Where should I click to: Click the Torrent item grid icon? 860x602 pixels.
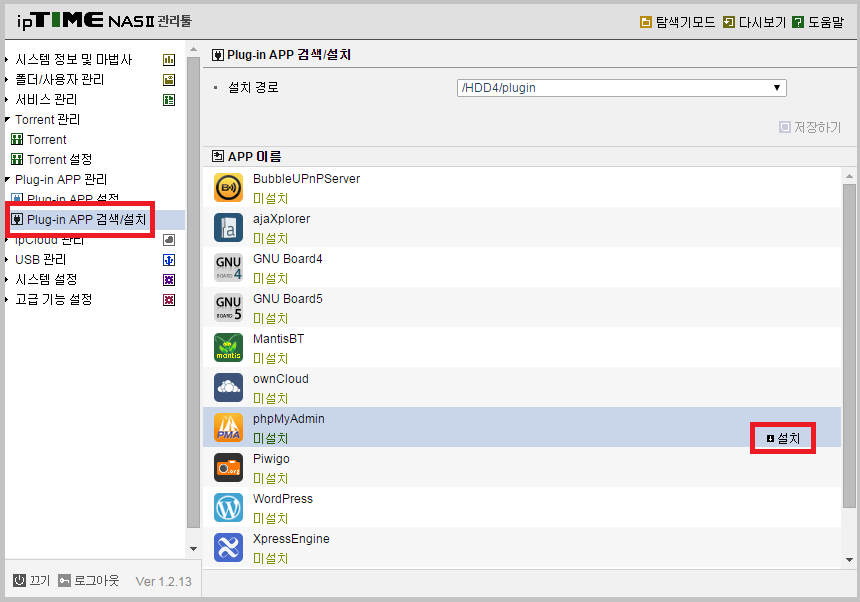[17, 139]
